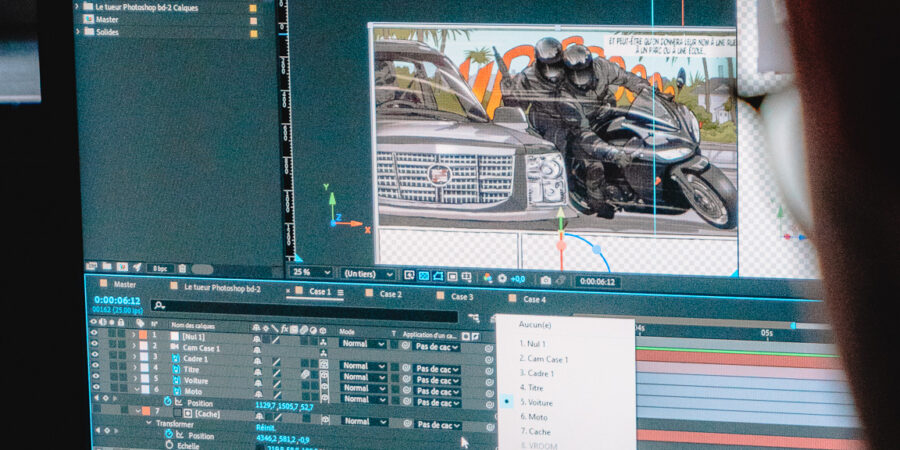Close the Case 1 timeline tab
This screenshot has width=900, height=450.
(x=288, y=290)
